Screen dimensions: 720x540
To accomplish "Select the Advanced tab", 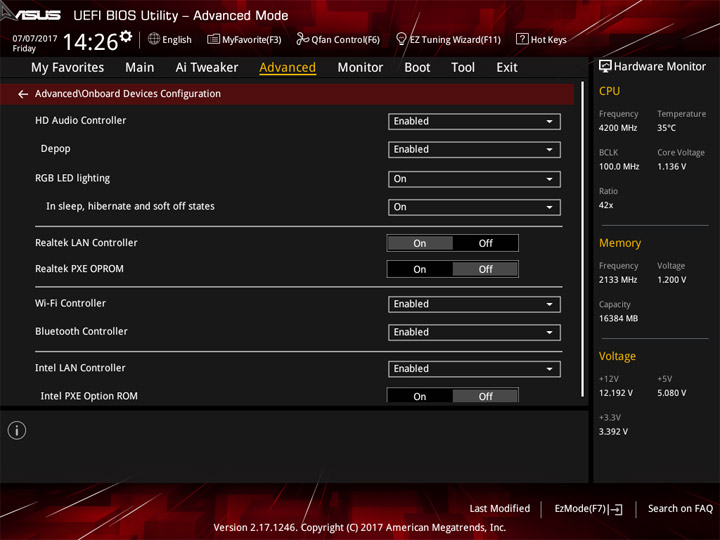I will (287, 68).
